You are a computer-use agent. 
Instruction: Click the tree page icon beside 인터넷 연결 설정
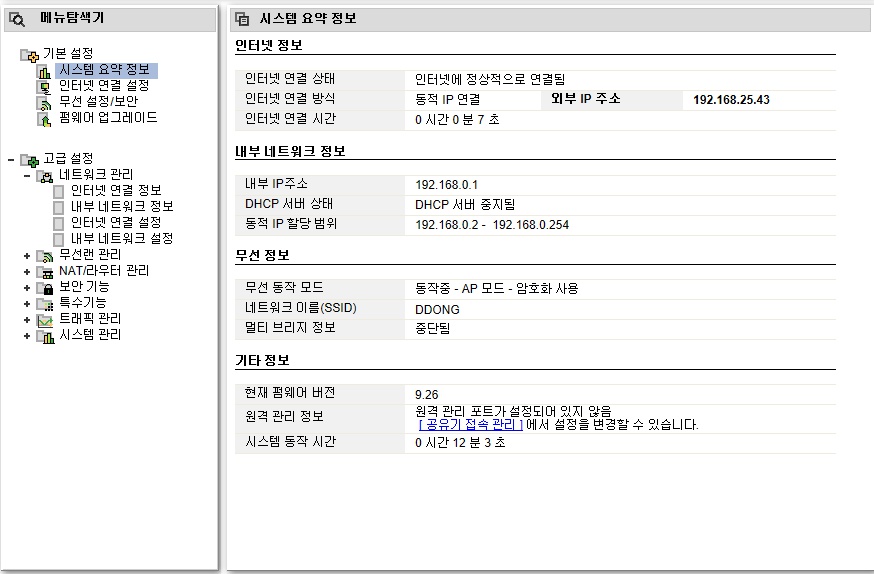[x=59, y=224]
